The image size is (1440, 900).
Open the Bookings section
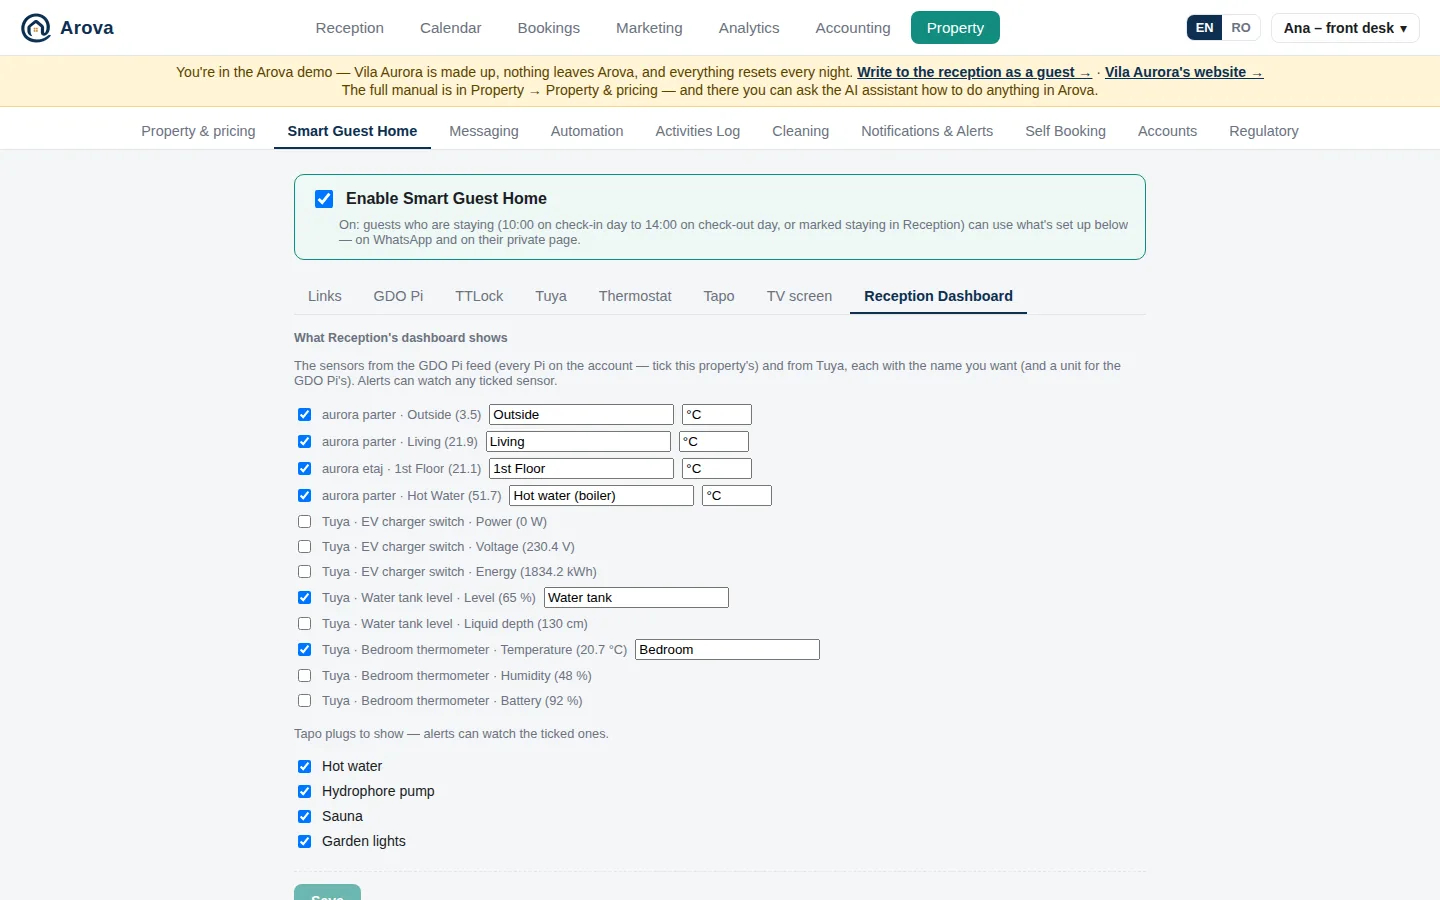point(549,28)
